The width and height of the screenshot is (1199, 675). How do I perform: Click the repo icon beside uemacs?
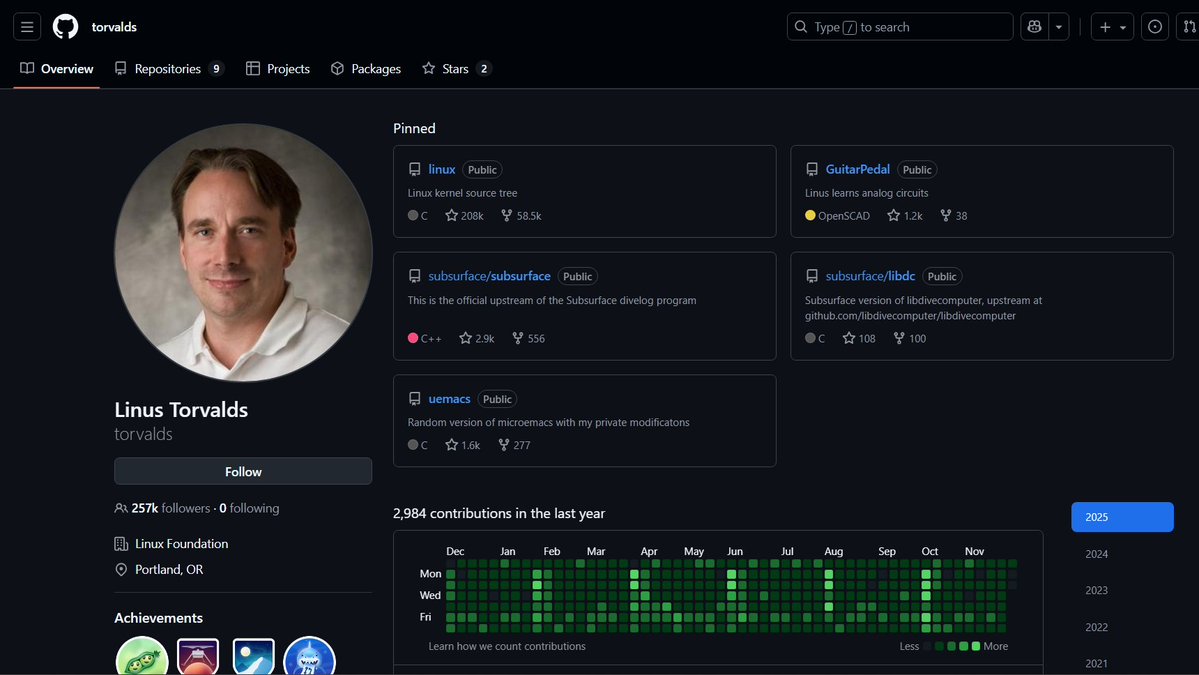click(414, 399)
